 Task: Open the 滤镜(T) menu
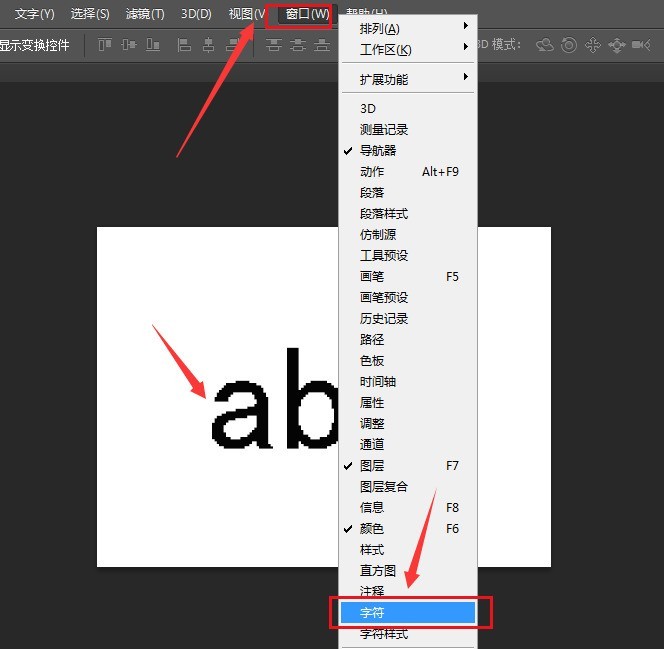145,14
